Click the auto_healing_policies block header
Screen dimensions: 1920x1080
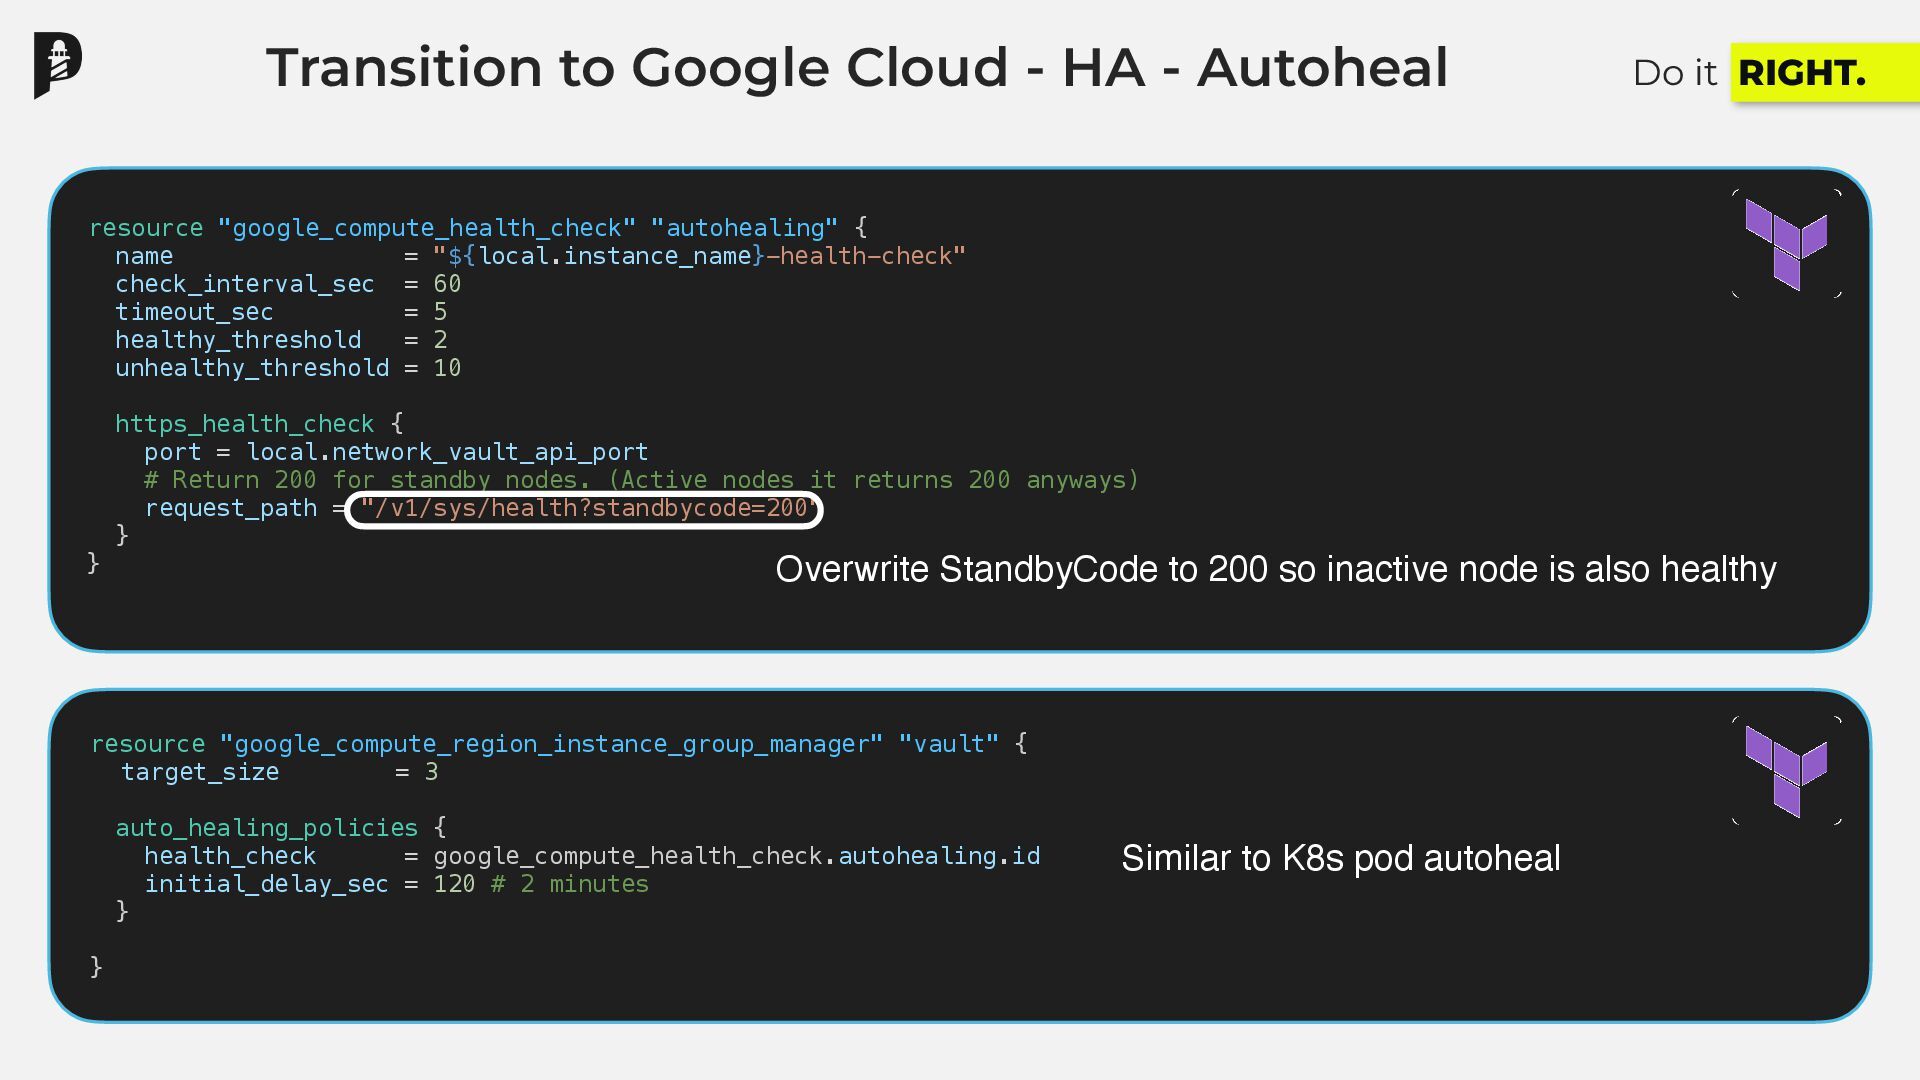(266, 828)
